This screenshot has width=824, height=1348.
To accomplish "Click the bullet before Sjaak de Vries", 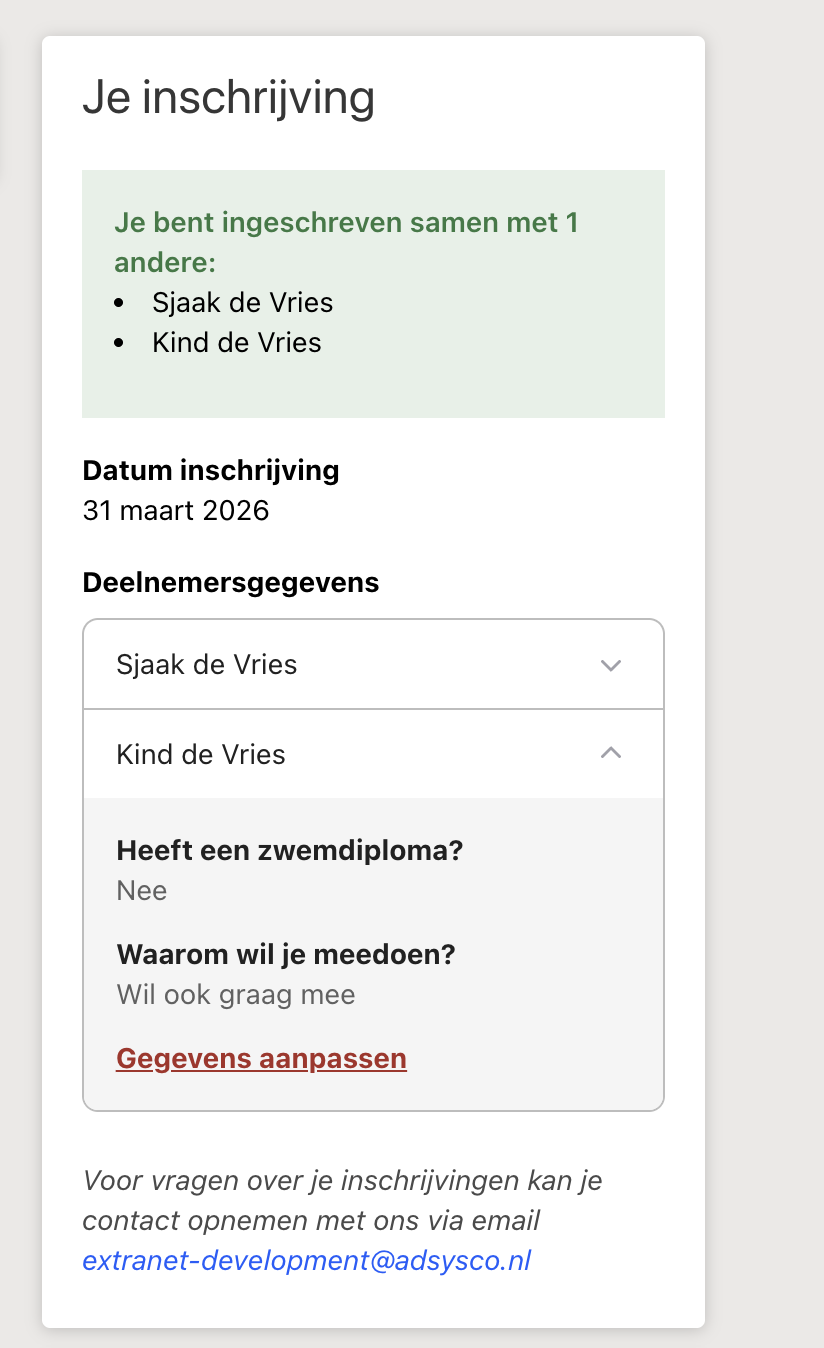I will [120, 302].
